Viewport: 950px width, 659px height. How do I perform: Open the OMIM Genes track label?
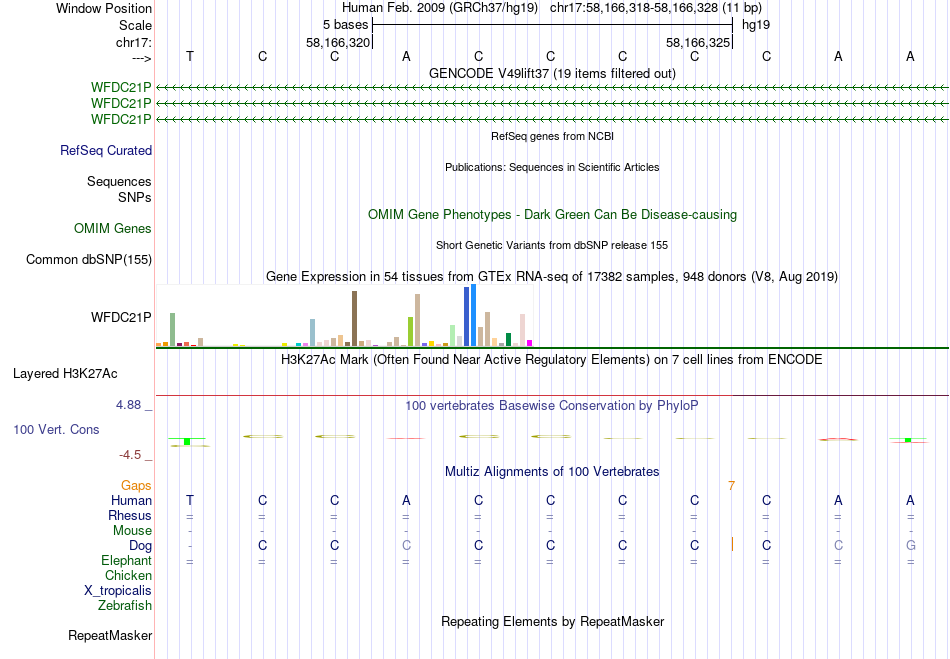coord(112,228)
